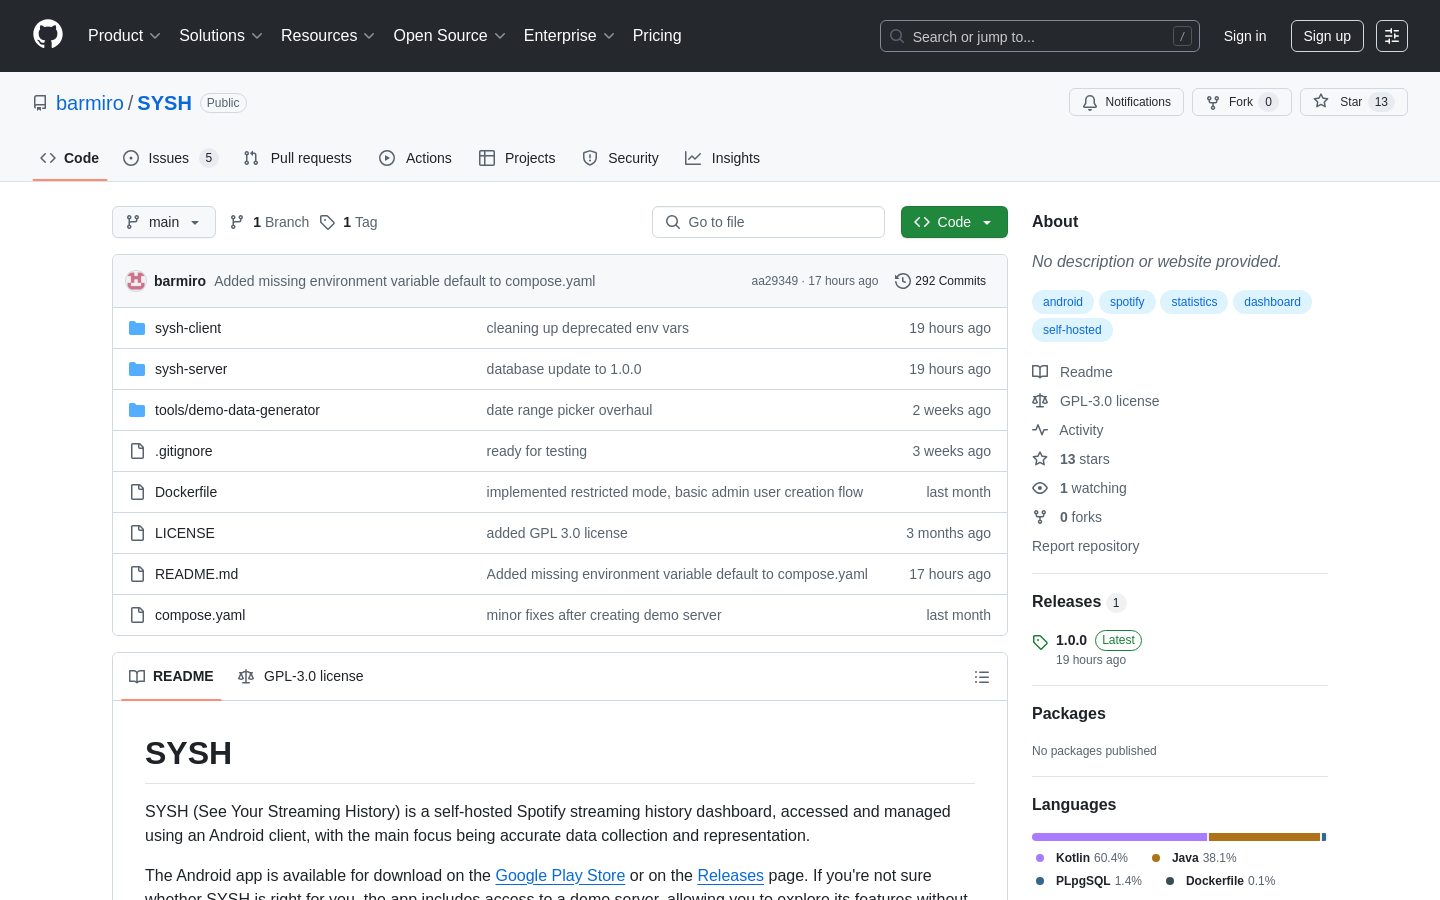Open the 292 Commits history

(x=940, y=281)
